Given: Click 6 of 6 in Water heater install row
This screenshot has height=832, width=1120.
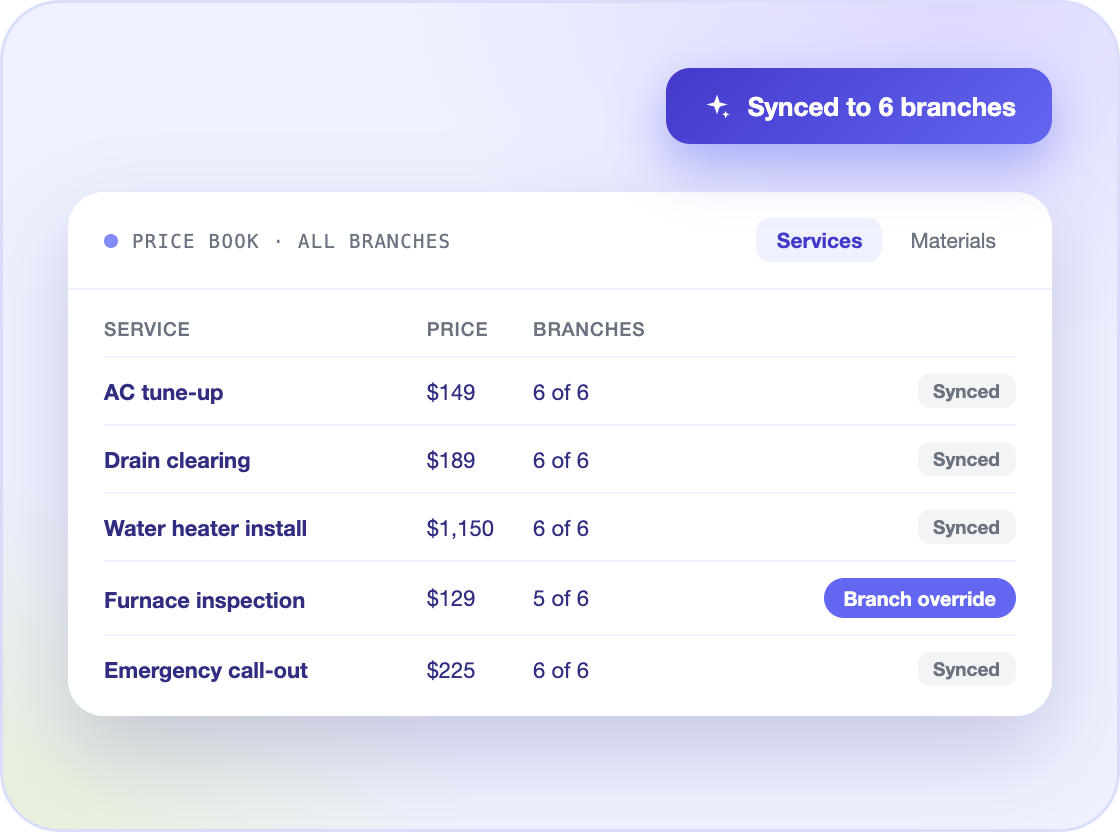Looking at the screenshot, I should point(561,528).
